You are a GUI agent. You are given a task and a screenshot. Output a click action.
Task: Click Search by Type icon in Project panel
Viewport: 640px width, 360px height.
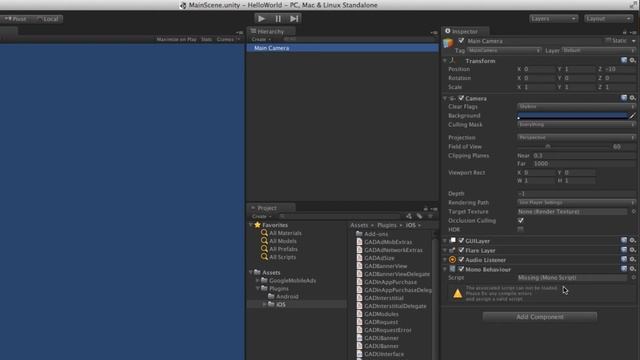[409, 216]
